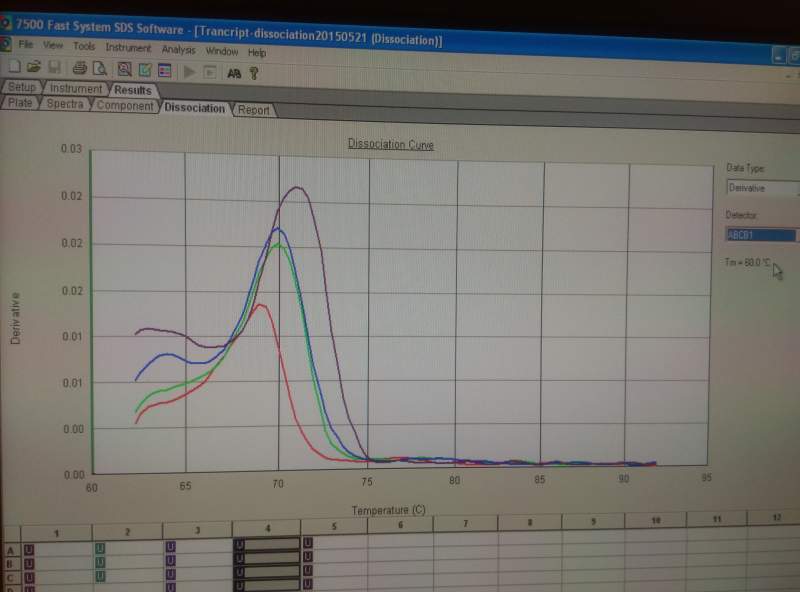Image resolution: width=800 pixels, height=592 pixels.
Task: Select well B2 with green U marker
Action: (128, 562)
